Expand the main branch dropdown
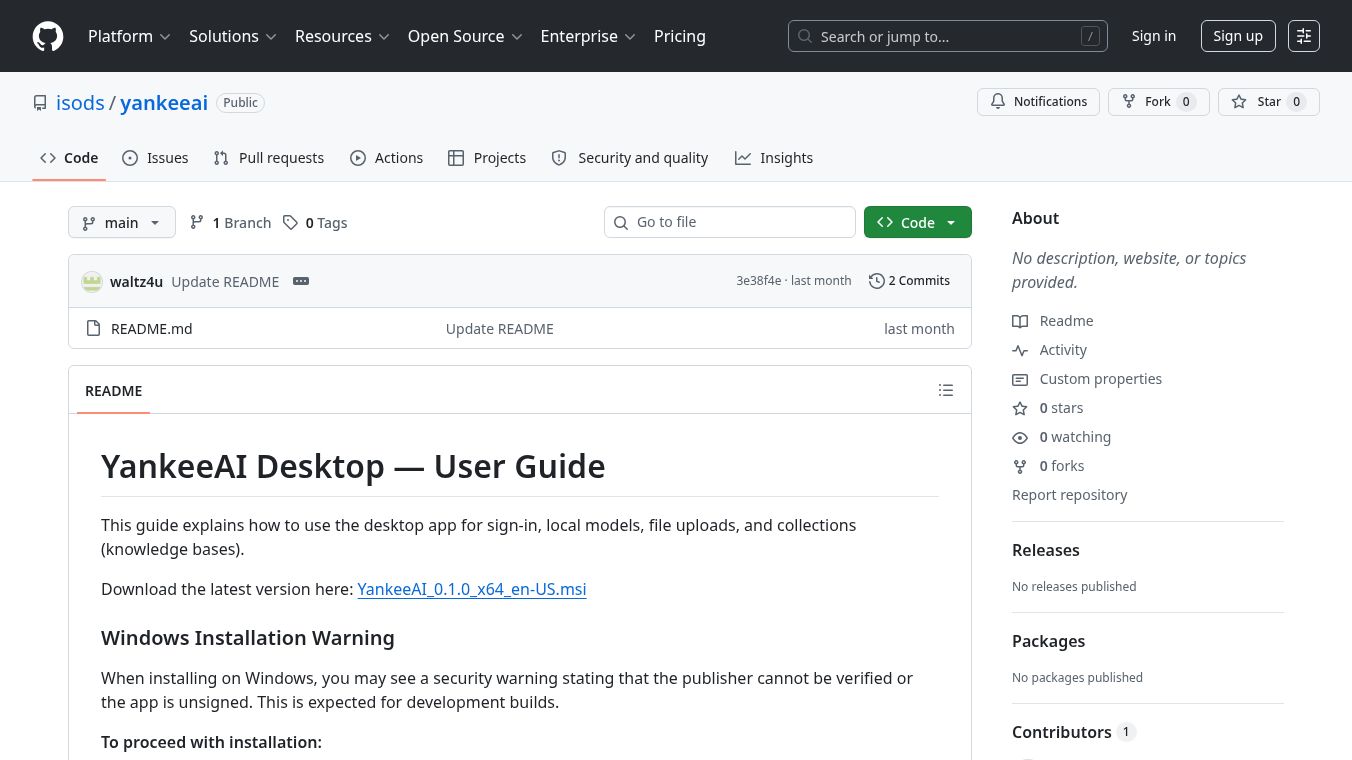This screenshot has height=760, width=1352. 122,222
